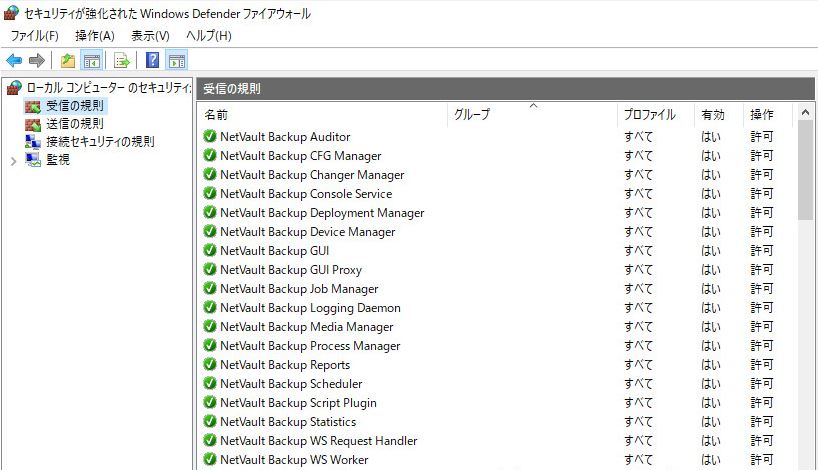The image size is (818, 470).
Task: Select the NetVault Backup WS Request Handler rule
Action: [x=319, y=441]
